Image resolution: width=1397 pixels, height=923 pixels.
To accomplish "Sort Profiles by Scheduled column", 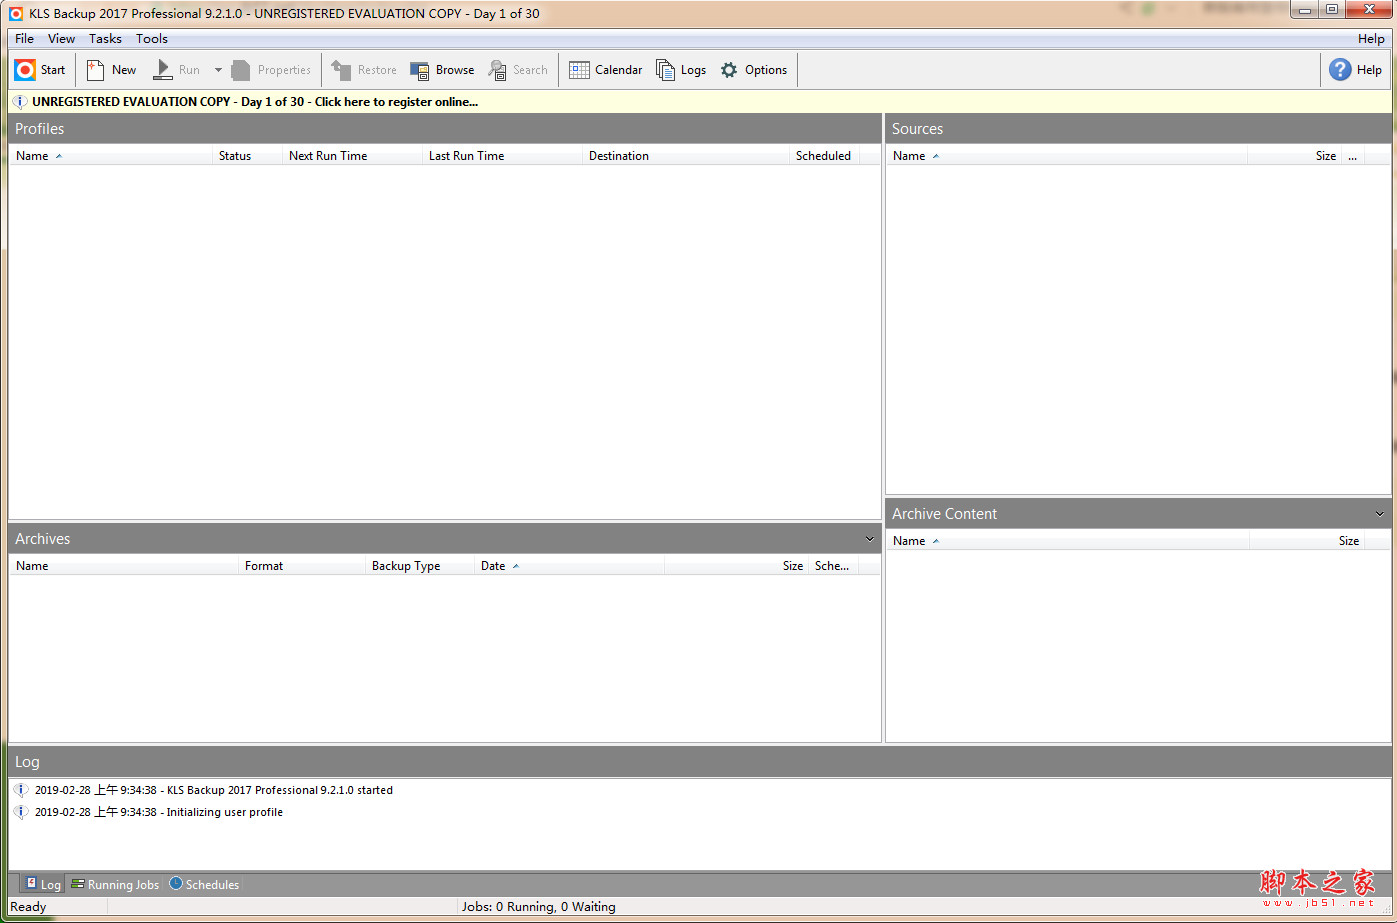I will (x=824, y=156).
